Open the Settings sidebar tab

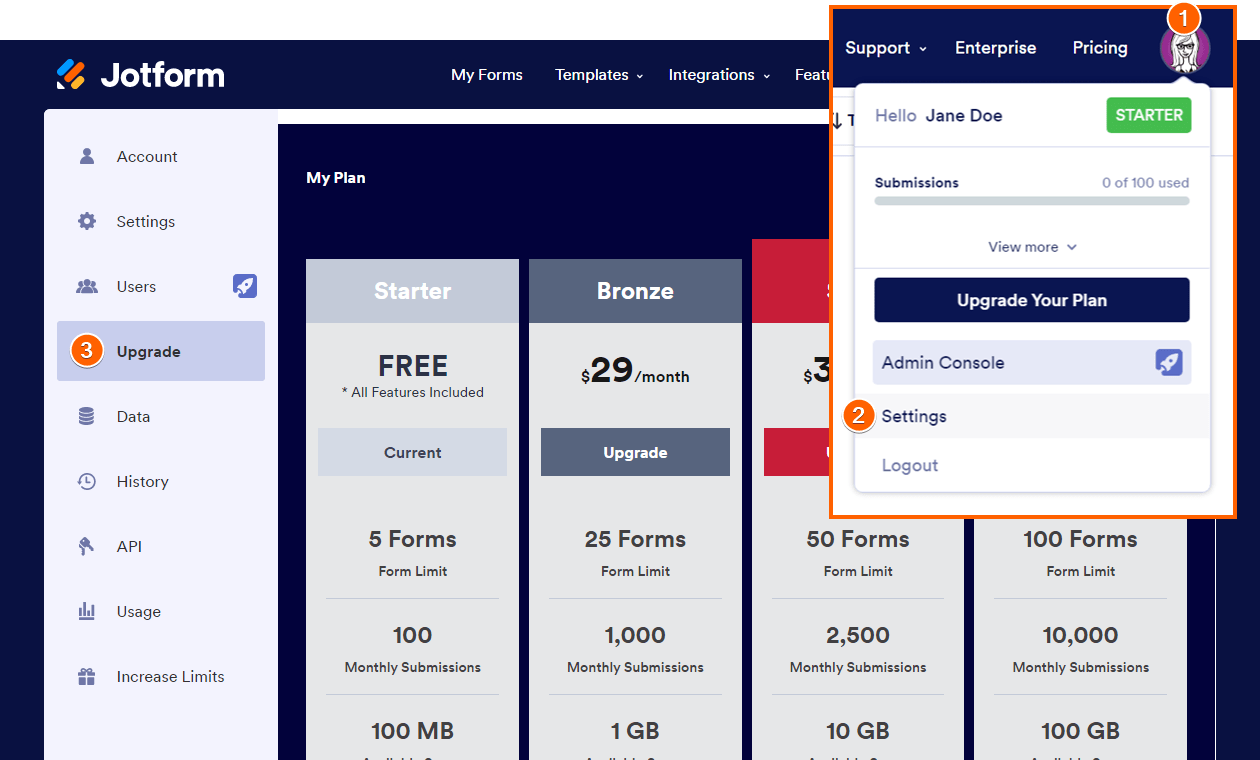click(x=161, y=221)
